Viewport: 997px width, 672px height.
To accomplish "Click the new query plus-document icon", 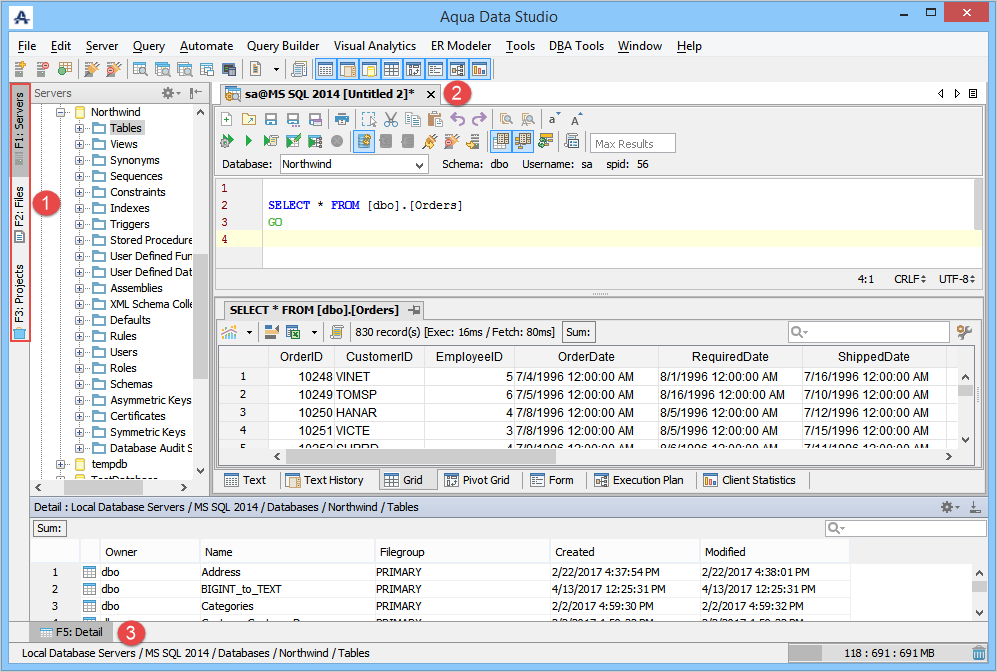I will (x=227, y=119).
